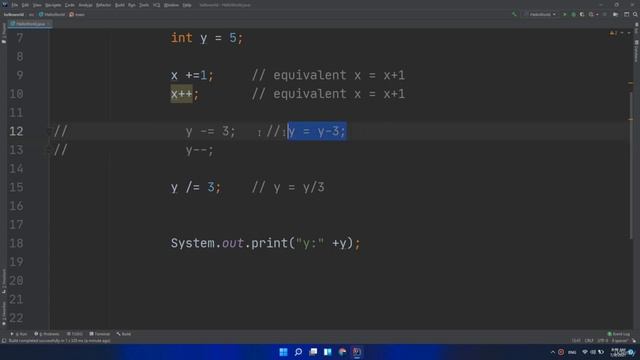Click the commented 'y--;' on line 13
Screen dimensions: 640x360
pyautogui.click(x=200, y=150)
